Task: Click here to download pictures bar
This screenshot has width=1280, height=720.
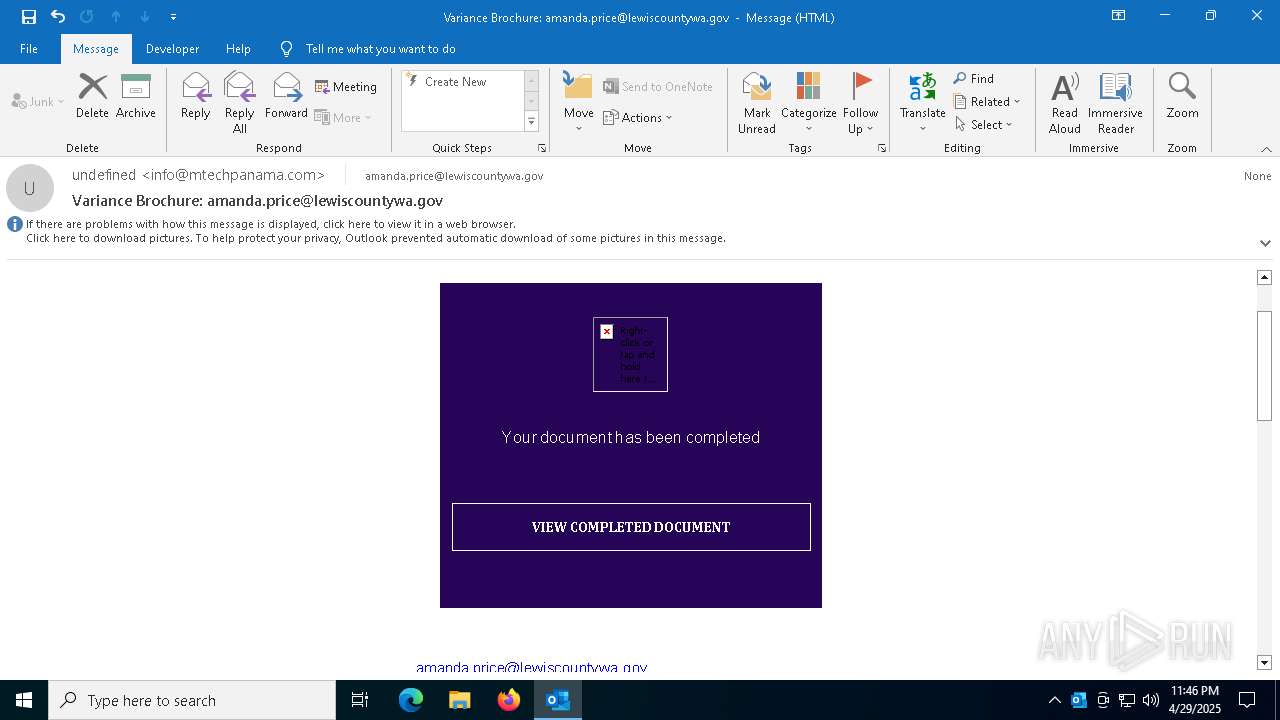Action: pyautogui.click(x=376, y=238)
